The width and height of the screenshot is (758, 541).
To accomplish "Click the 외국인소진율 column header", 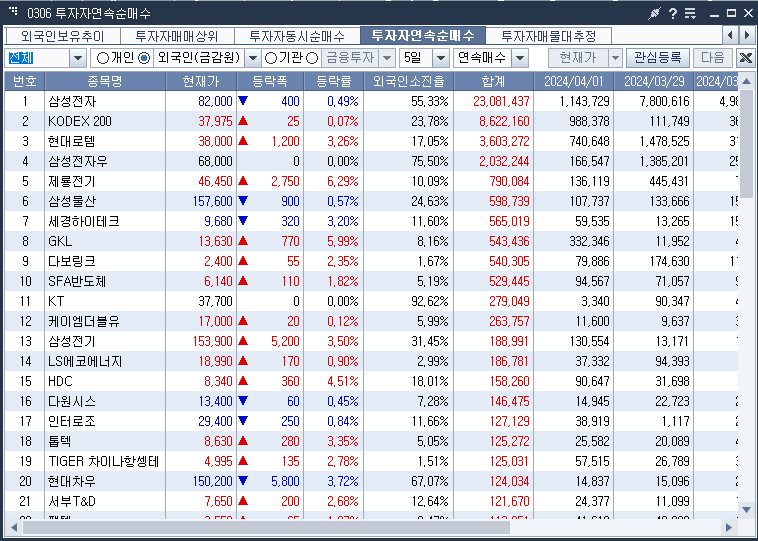I will pyautogui.click(x=408, y=81).
